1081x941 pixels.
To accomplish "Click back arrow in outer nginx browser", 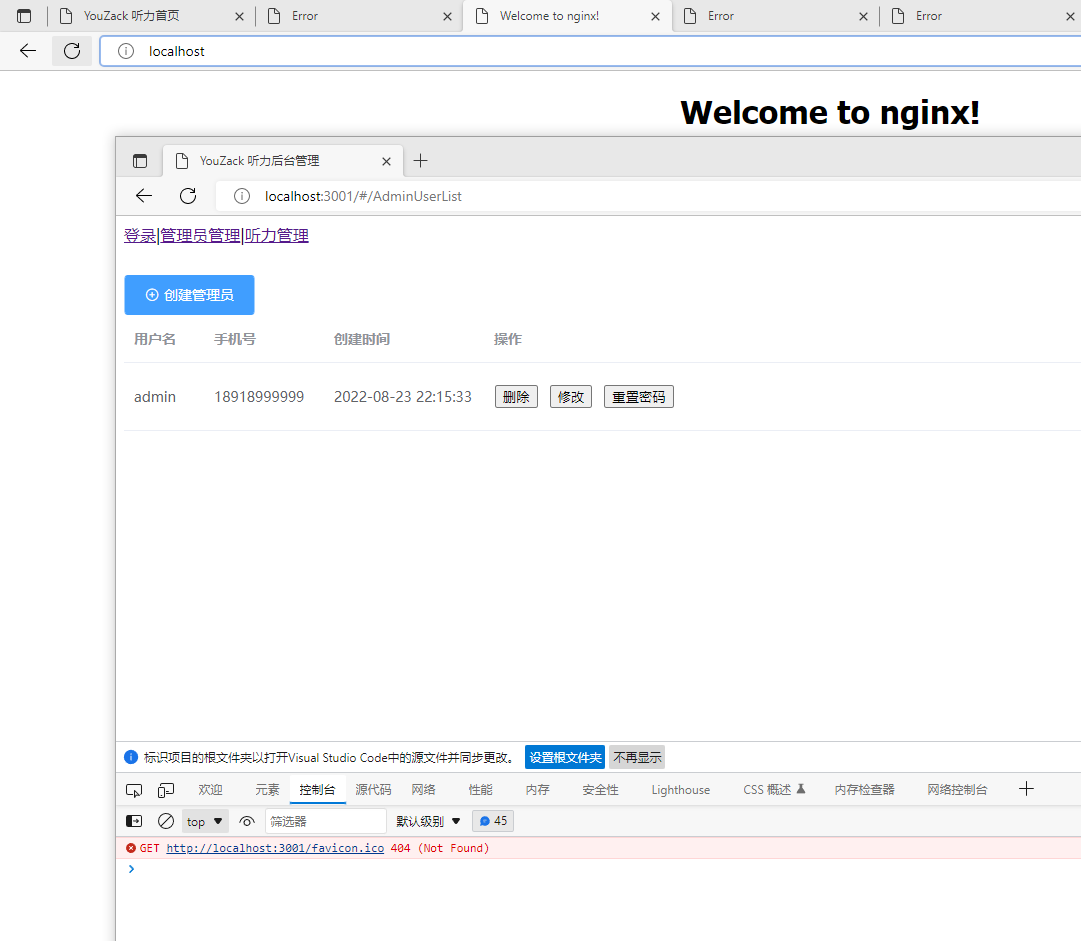I will click(x=28, y=50).
